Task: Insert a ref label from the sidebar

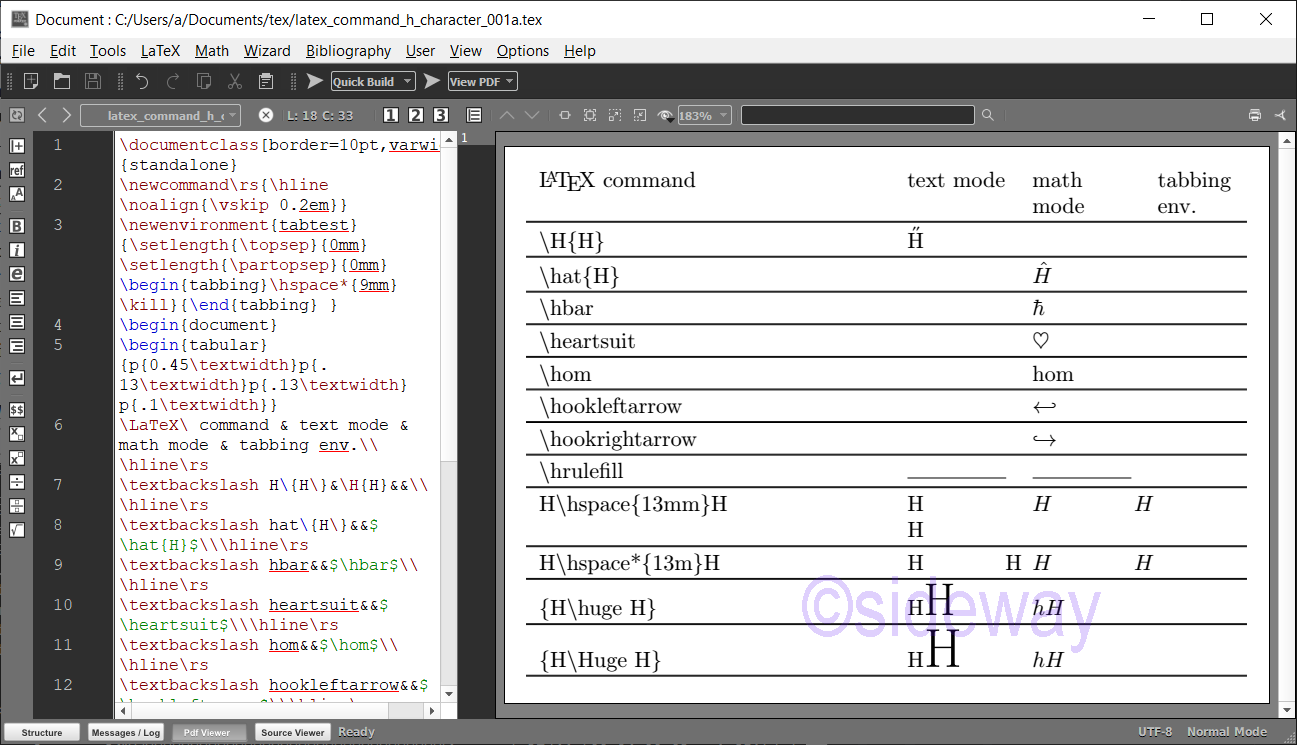Action: [16, 170]
